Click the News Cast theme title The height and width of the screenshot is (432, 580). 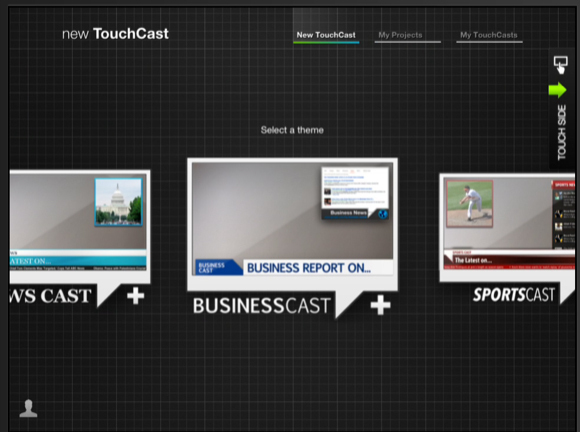(50, 296)
